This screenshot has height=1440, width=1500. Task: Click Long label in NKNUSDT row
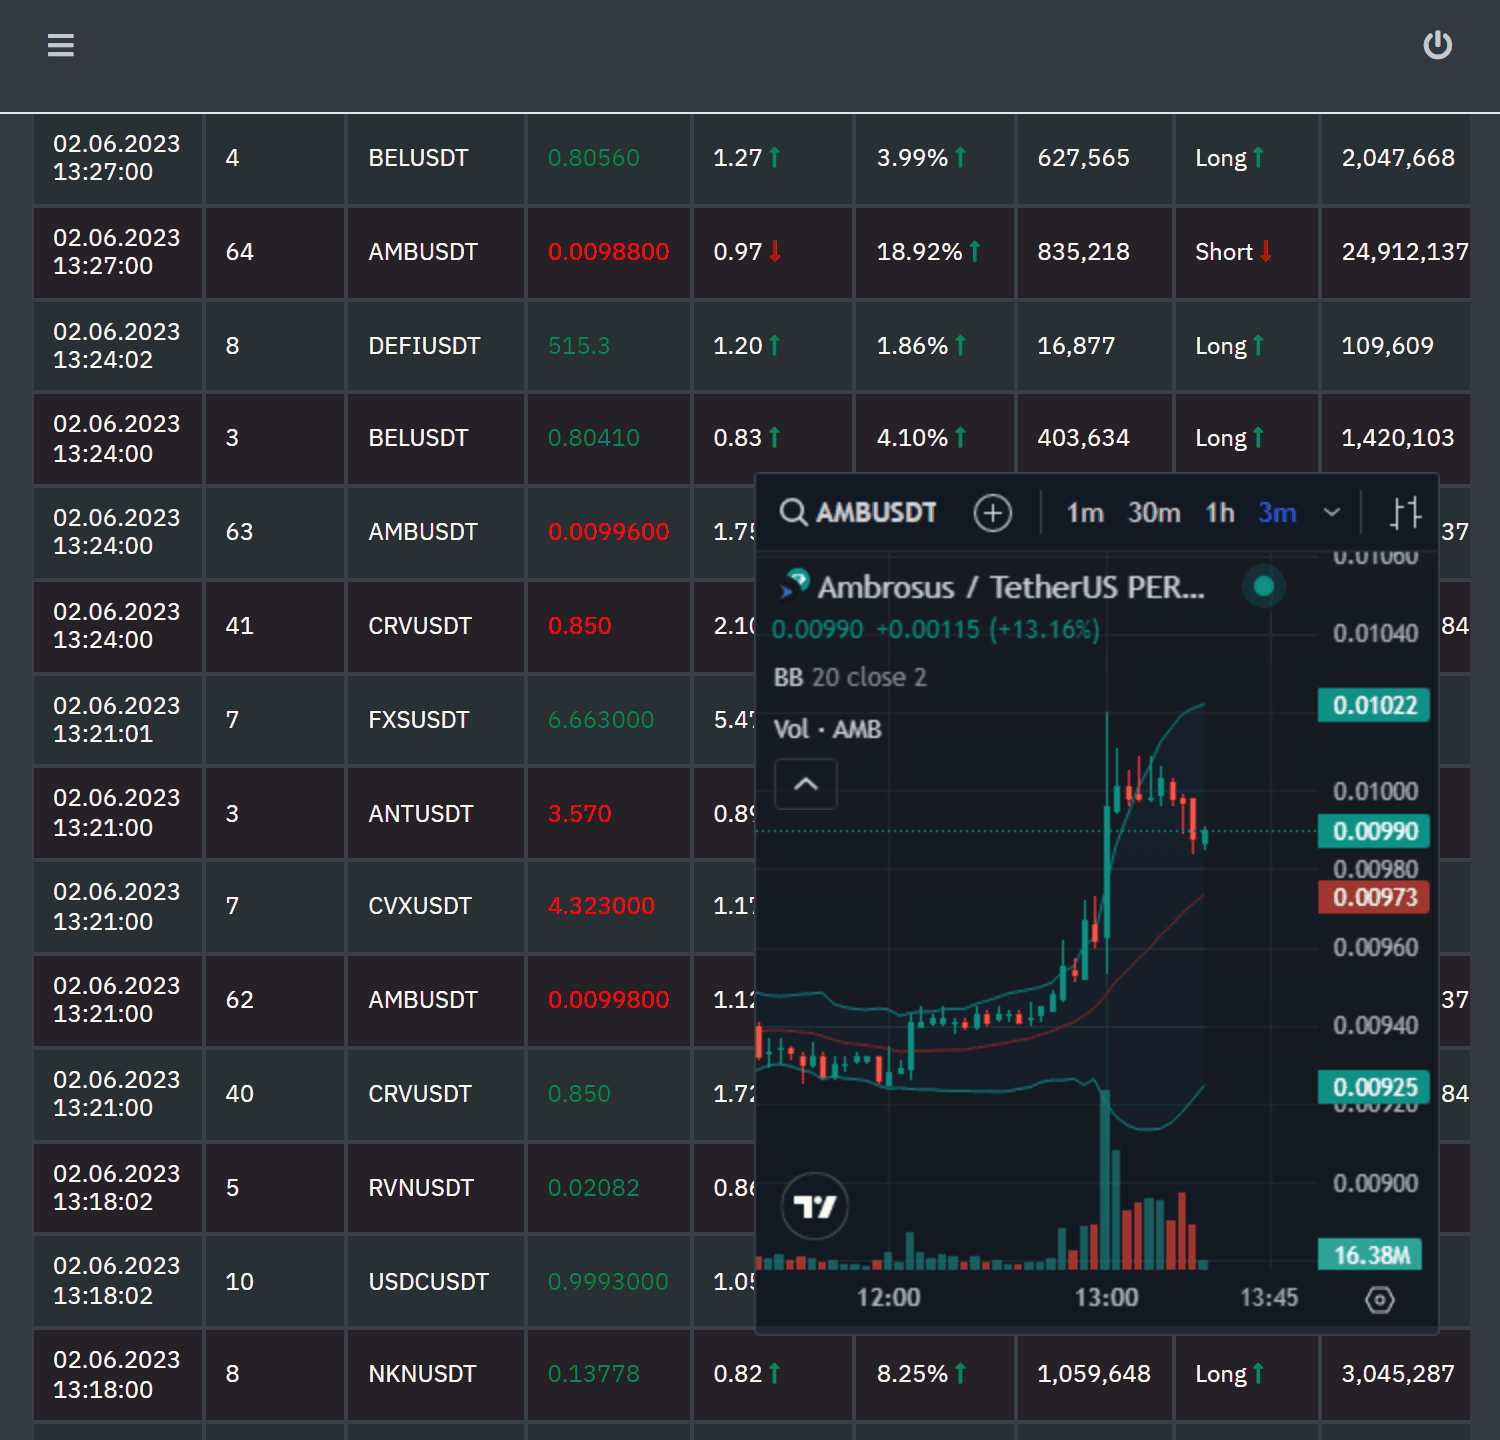1221,1374
